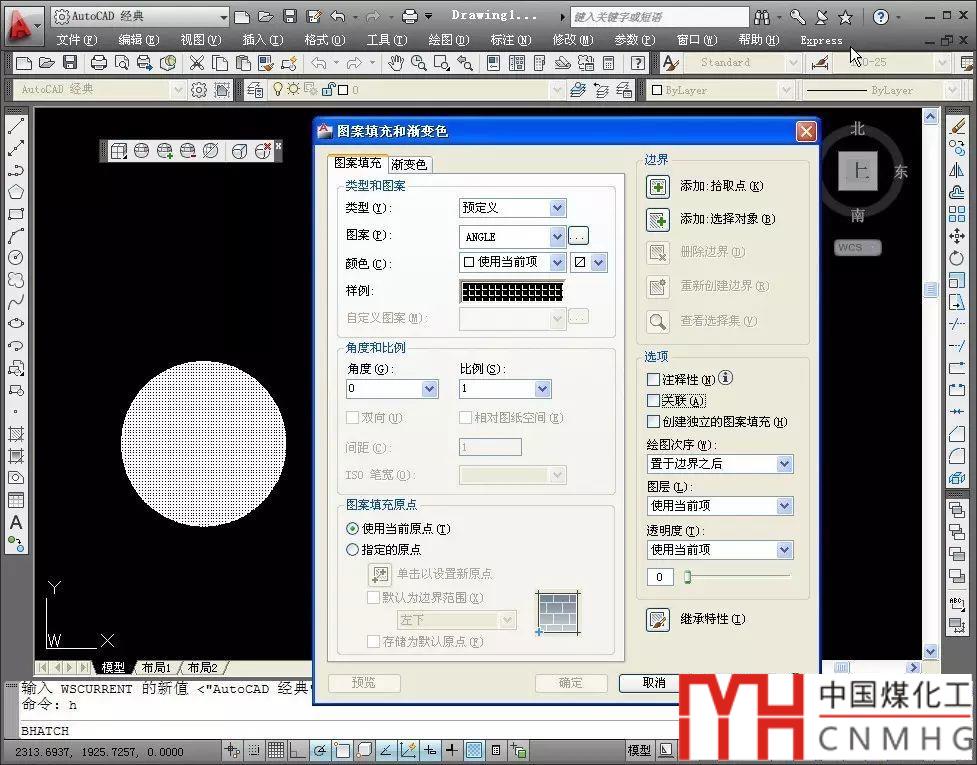The height and width of the screenshot is (765, 977).
Task: Click the ANGLE pattern sample swatch
Action: click(511, 291)
